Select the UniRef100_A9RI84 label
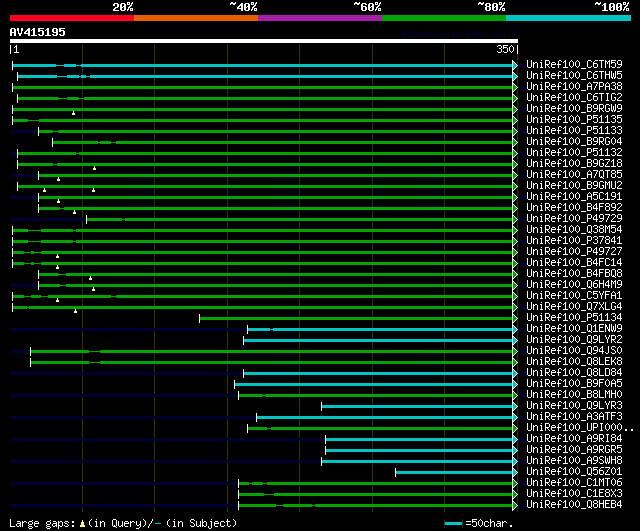This screenshot has width=640, height=531. click(574, 439)
